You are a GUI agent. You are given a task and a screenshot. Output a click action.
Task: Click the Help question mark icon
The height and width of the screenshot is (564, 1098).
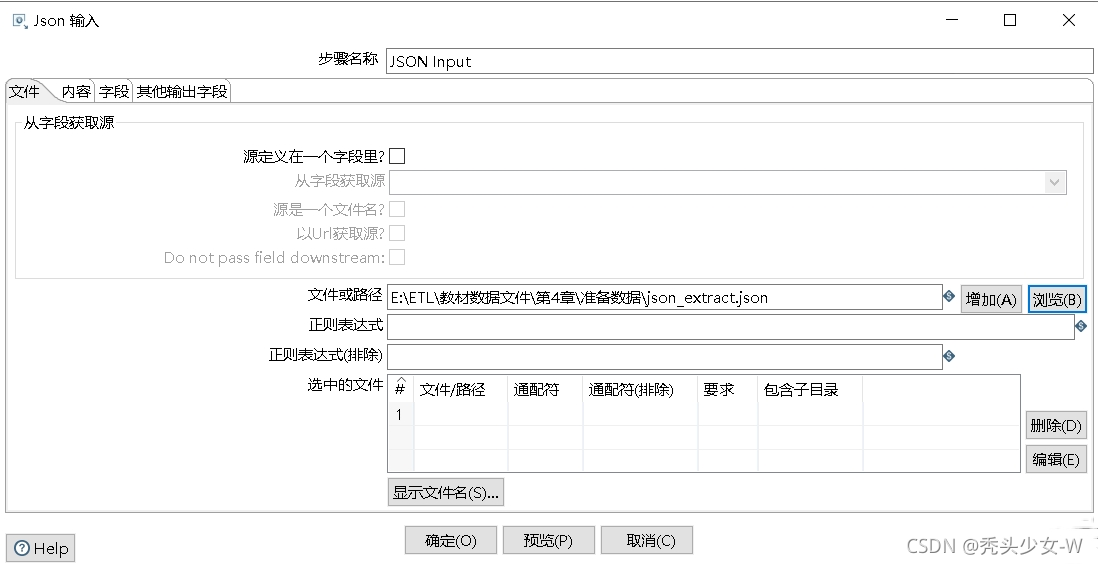click(22, 548)
